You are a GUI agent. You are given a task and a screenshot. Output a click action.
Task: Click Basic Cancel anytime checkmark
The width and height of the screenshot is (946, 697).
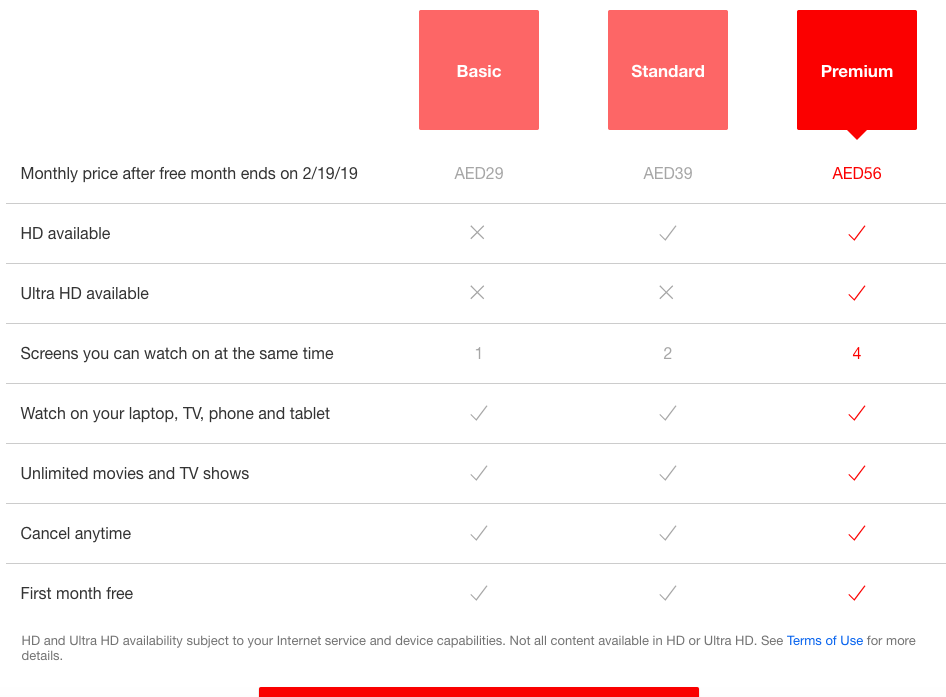click(478, 533)
